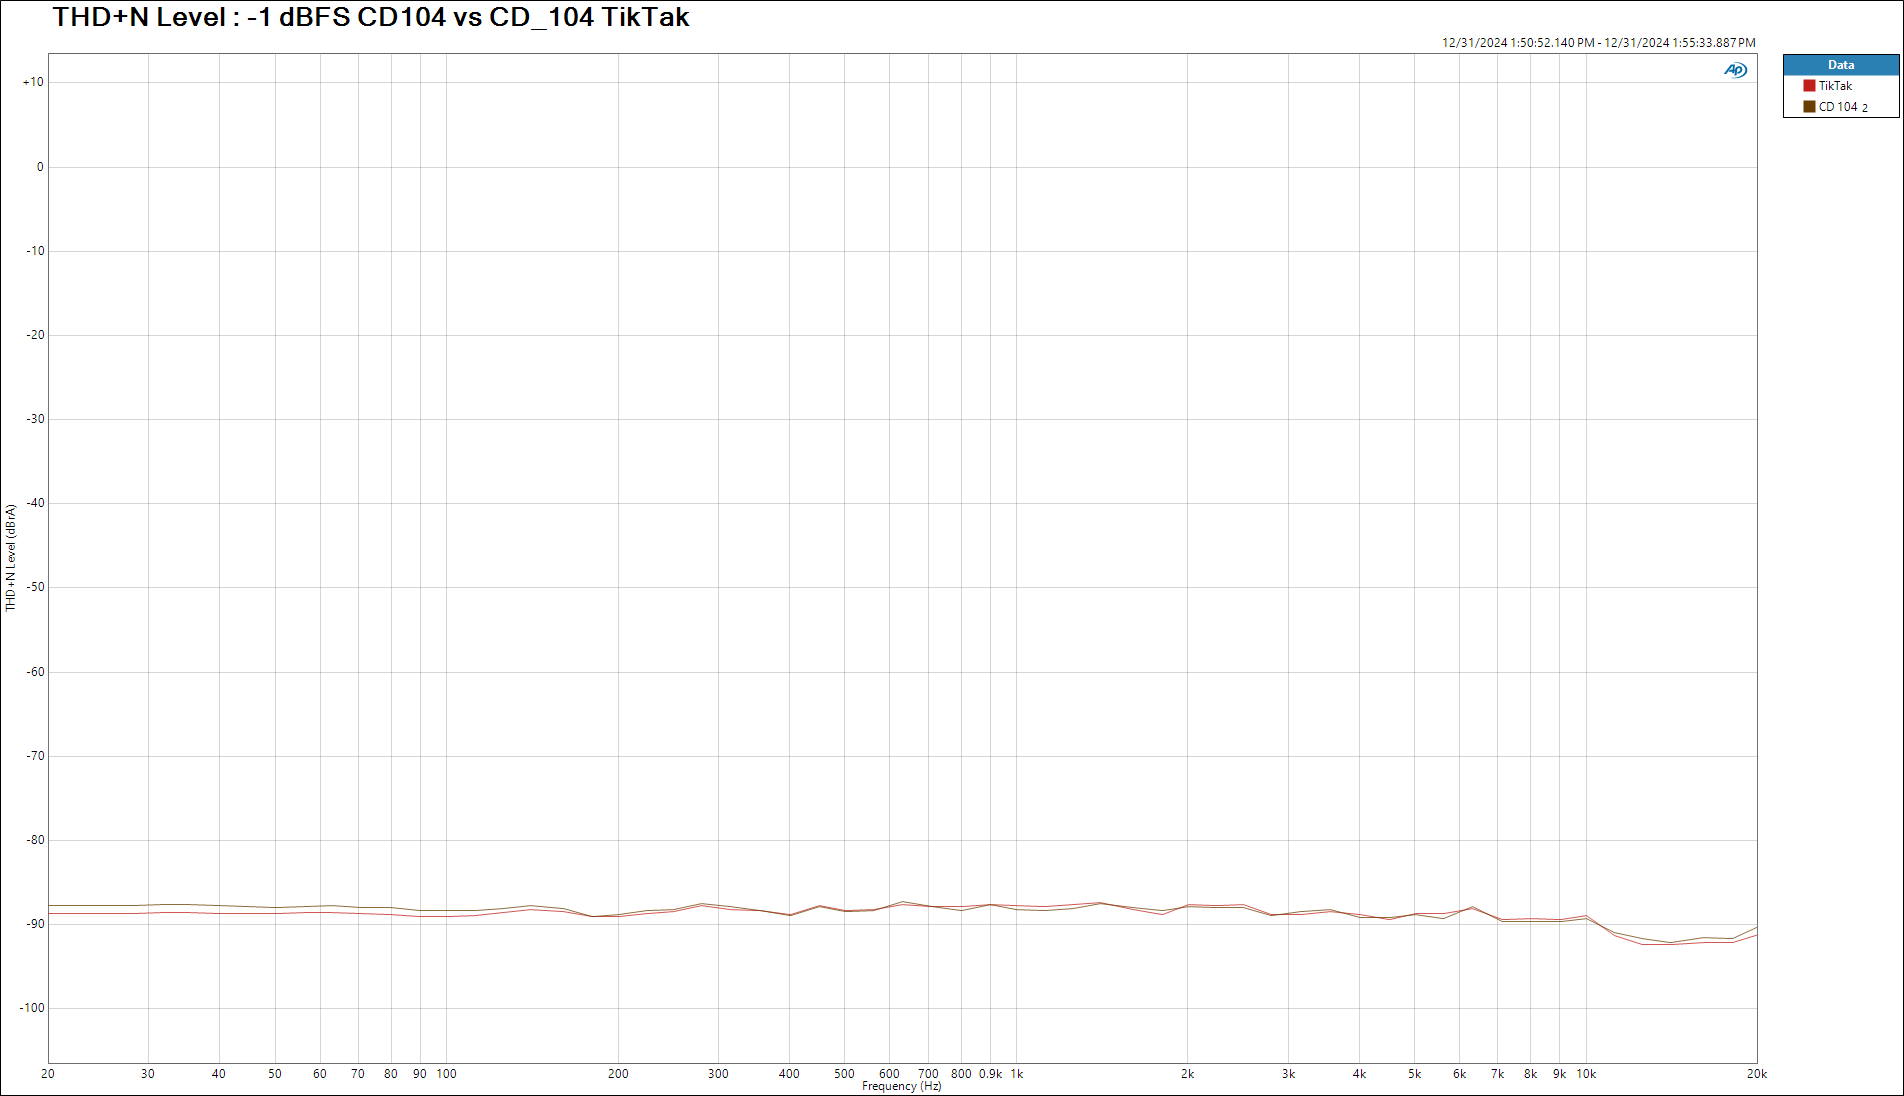This screenshot has width=1904, height=1096.
Task: Click the 0.9k x-axis tick label
Action: pos(990,1074)
